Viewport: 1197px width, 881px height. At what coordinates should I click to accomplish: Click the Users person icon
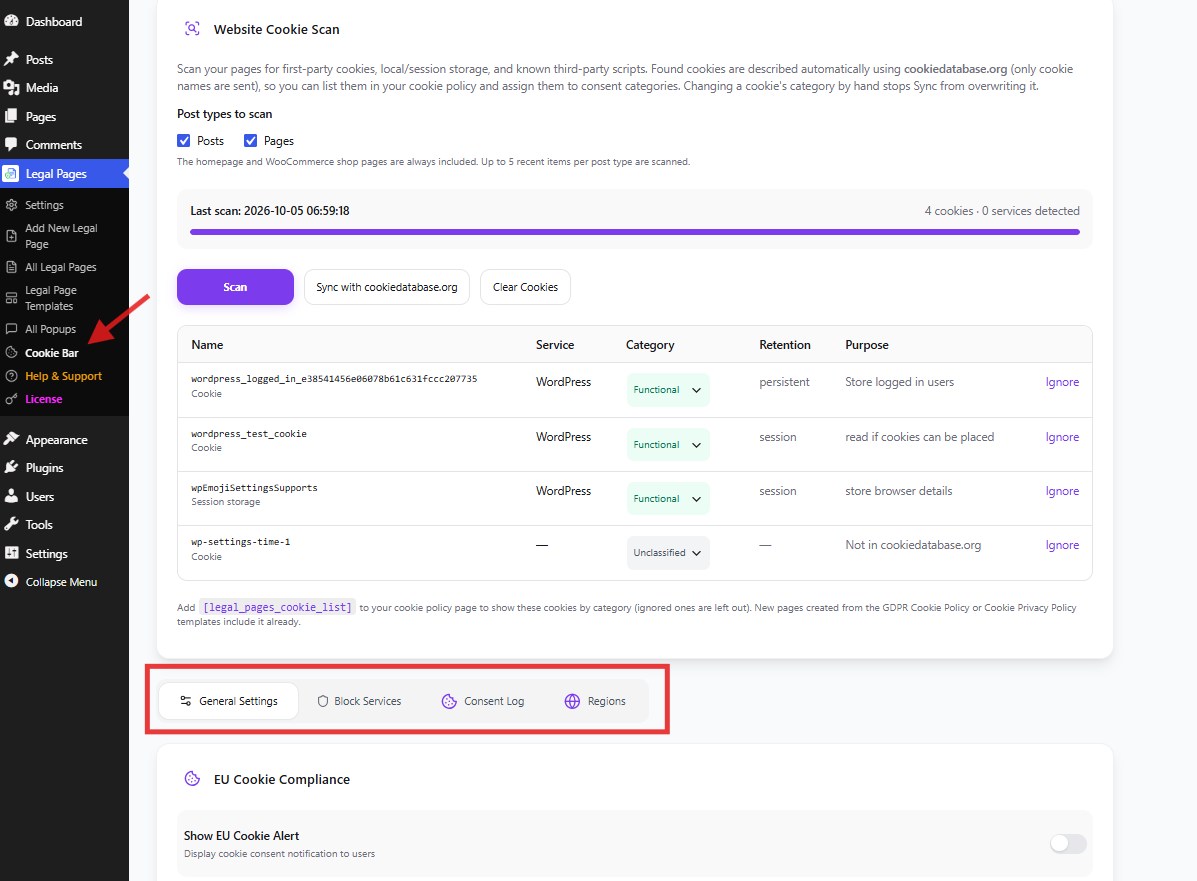coord(11,496)
